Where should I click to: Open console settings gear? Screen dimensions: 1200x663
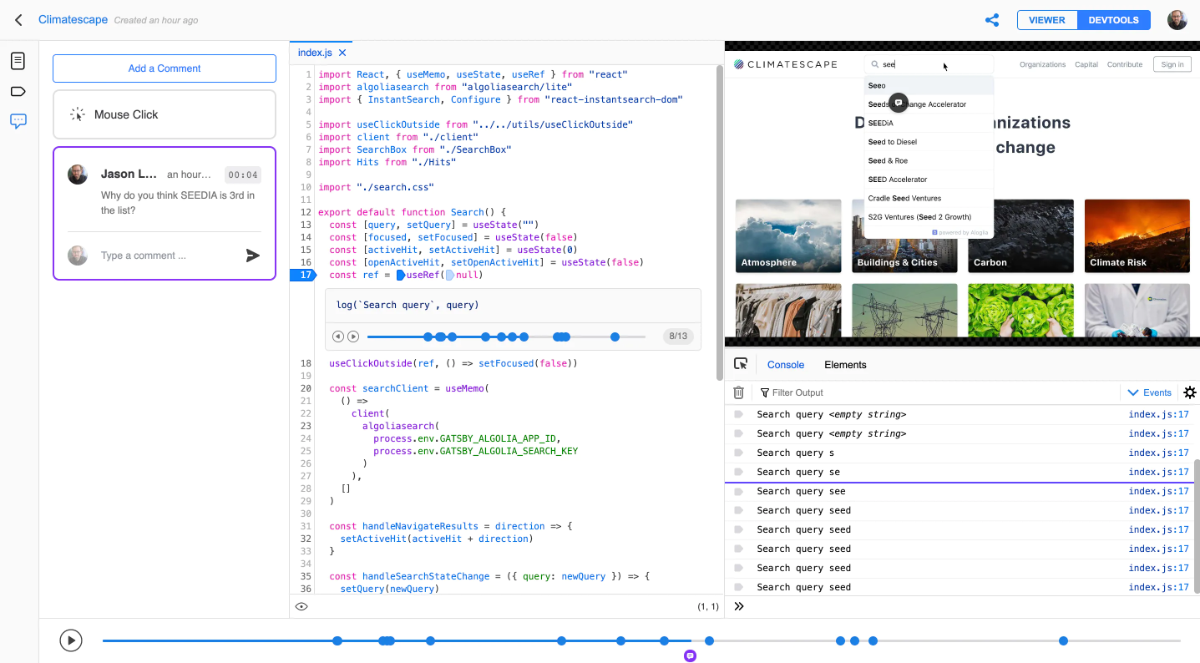click(1190, 393)
